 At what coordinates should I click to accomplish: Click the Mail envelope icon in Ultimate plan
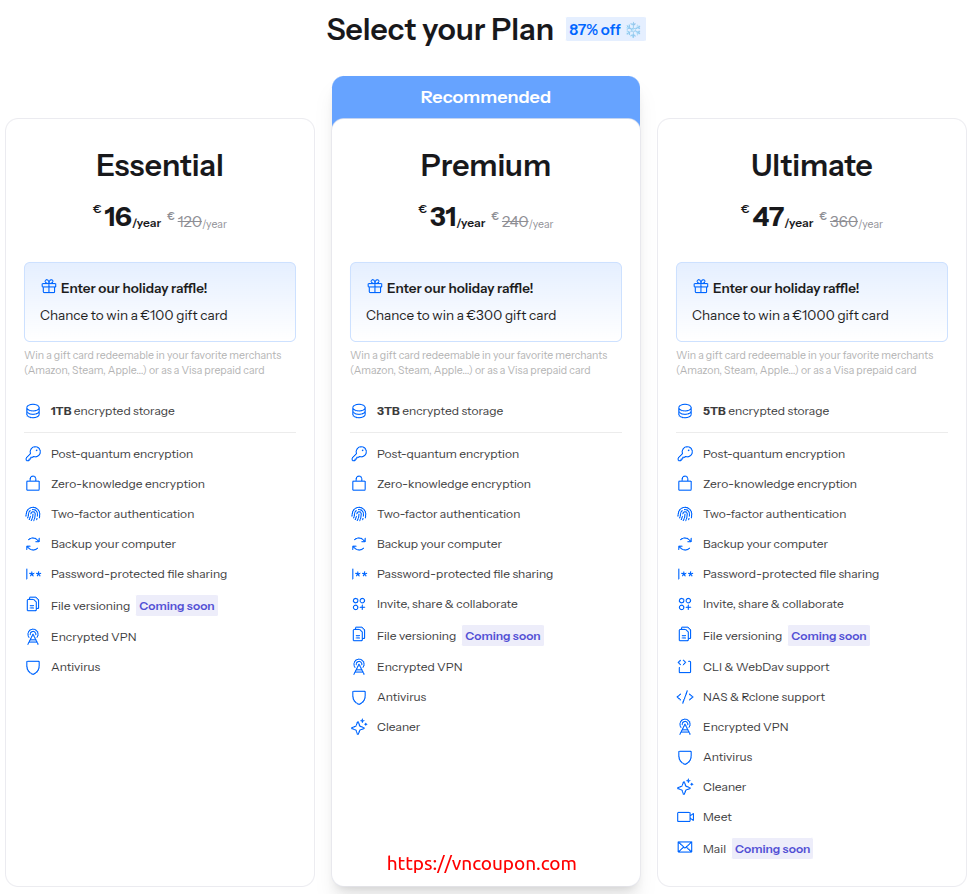click(x=685, y=848)
